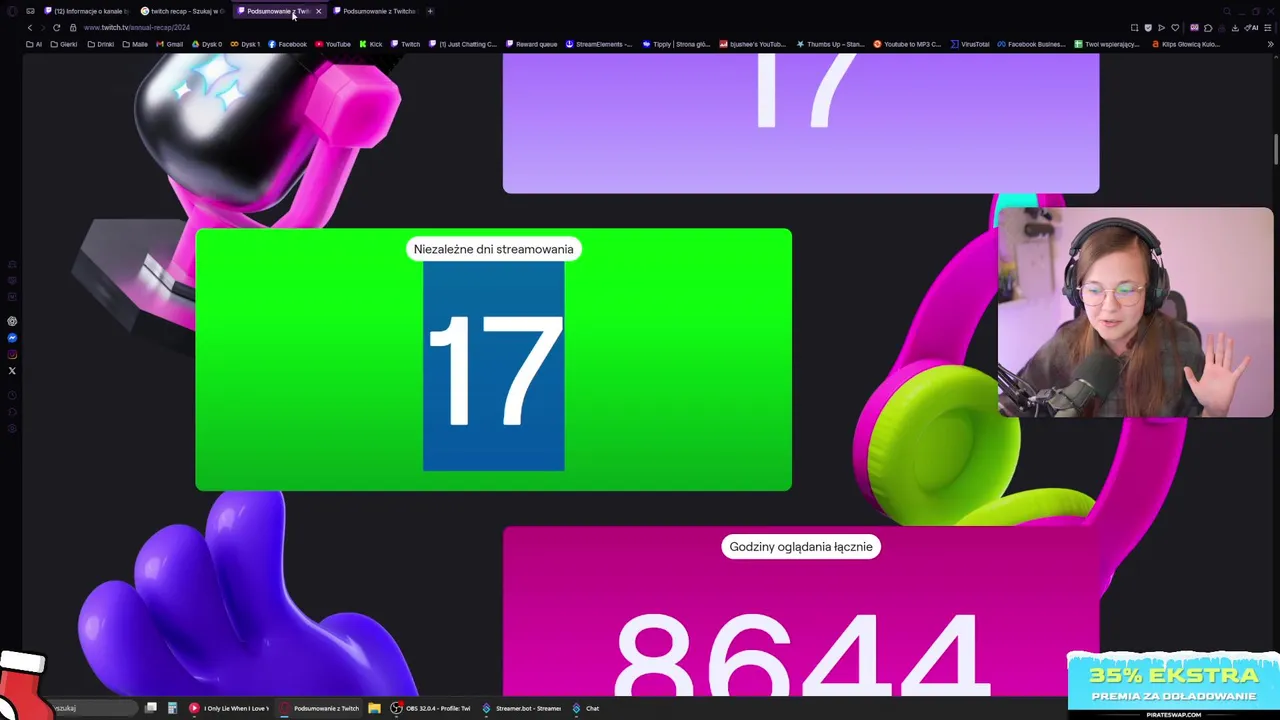The image size is (1280, 720).
Task: Open 'Podsumowanie z Twitch' taskbar window
Action: tap(319, 708)
